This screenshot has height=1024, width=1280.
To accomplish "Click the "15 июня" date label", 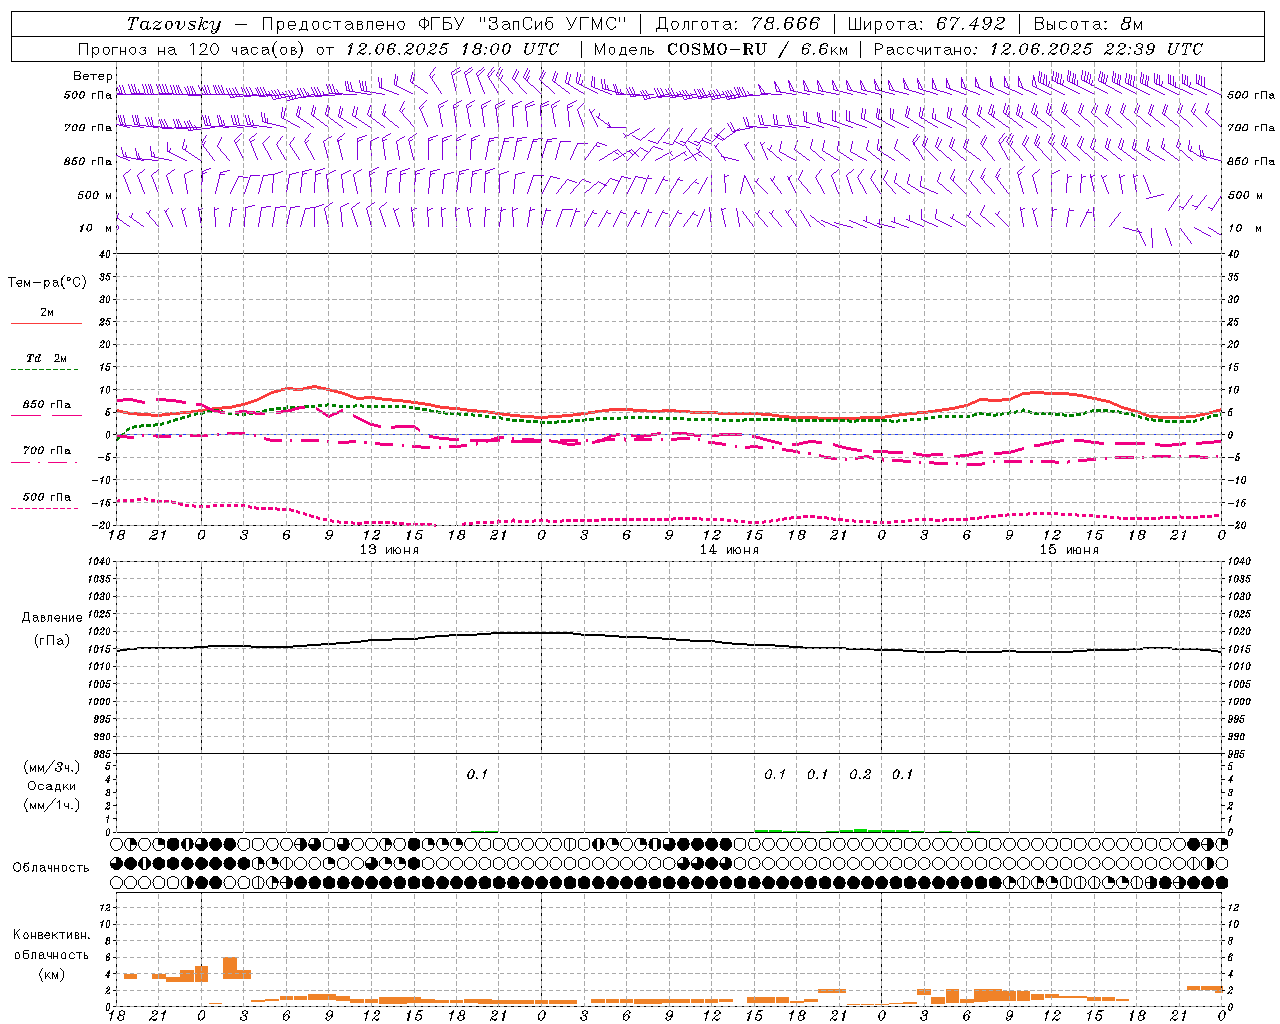I will 1069,550.
